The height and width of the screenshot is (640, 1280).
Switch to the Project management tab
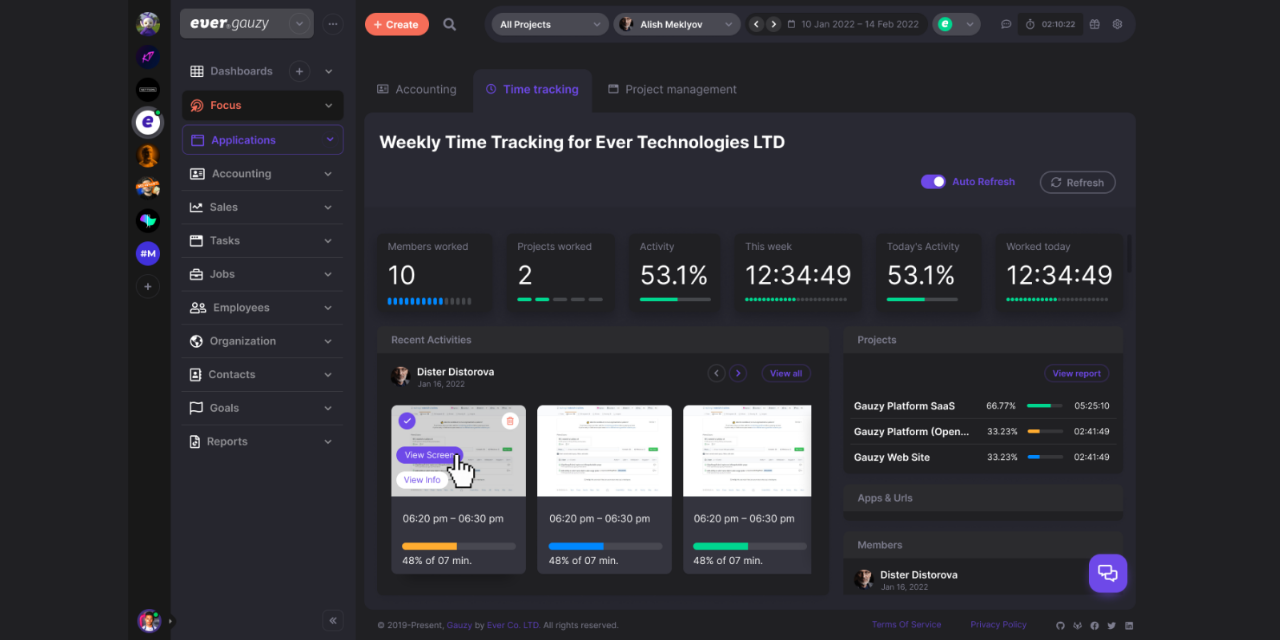point(671,89)
